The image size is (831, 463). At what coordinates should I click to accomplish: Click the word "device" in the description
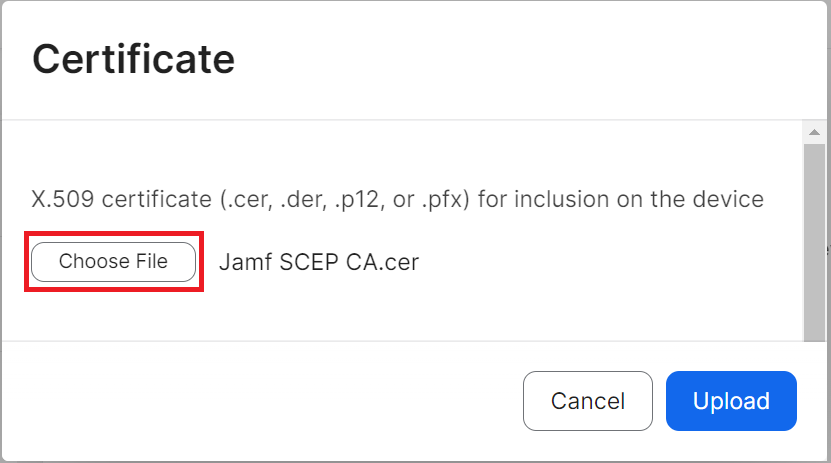click(732, 199)
